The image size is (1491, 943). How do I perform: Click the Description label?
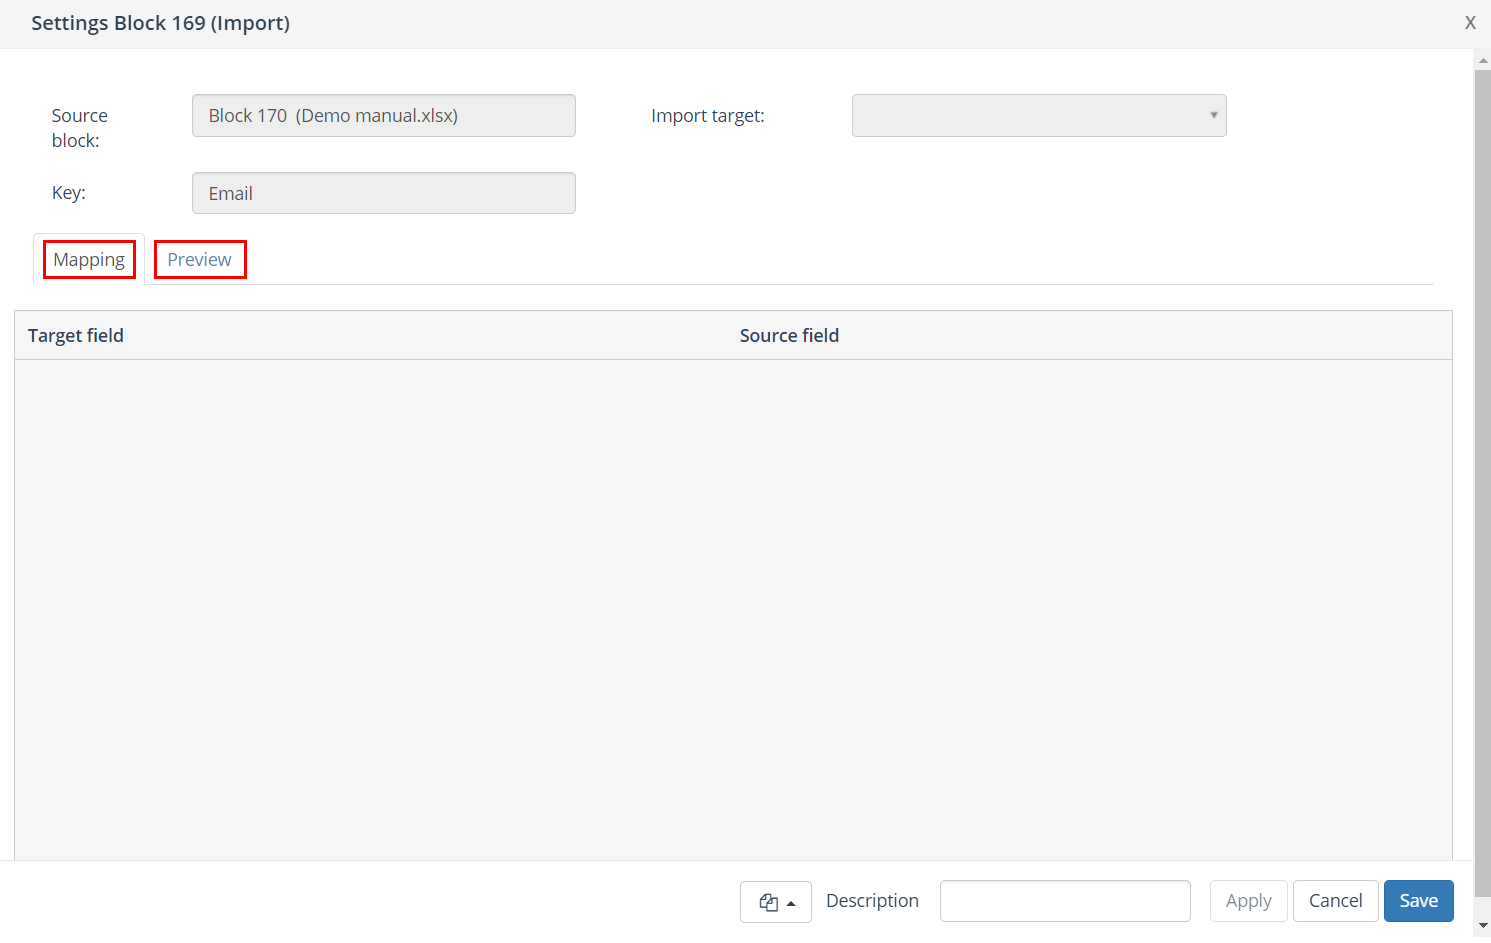(872, 901)
